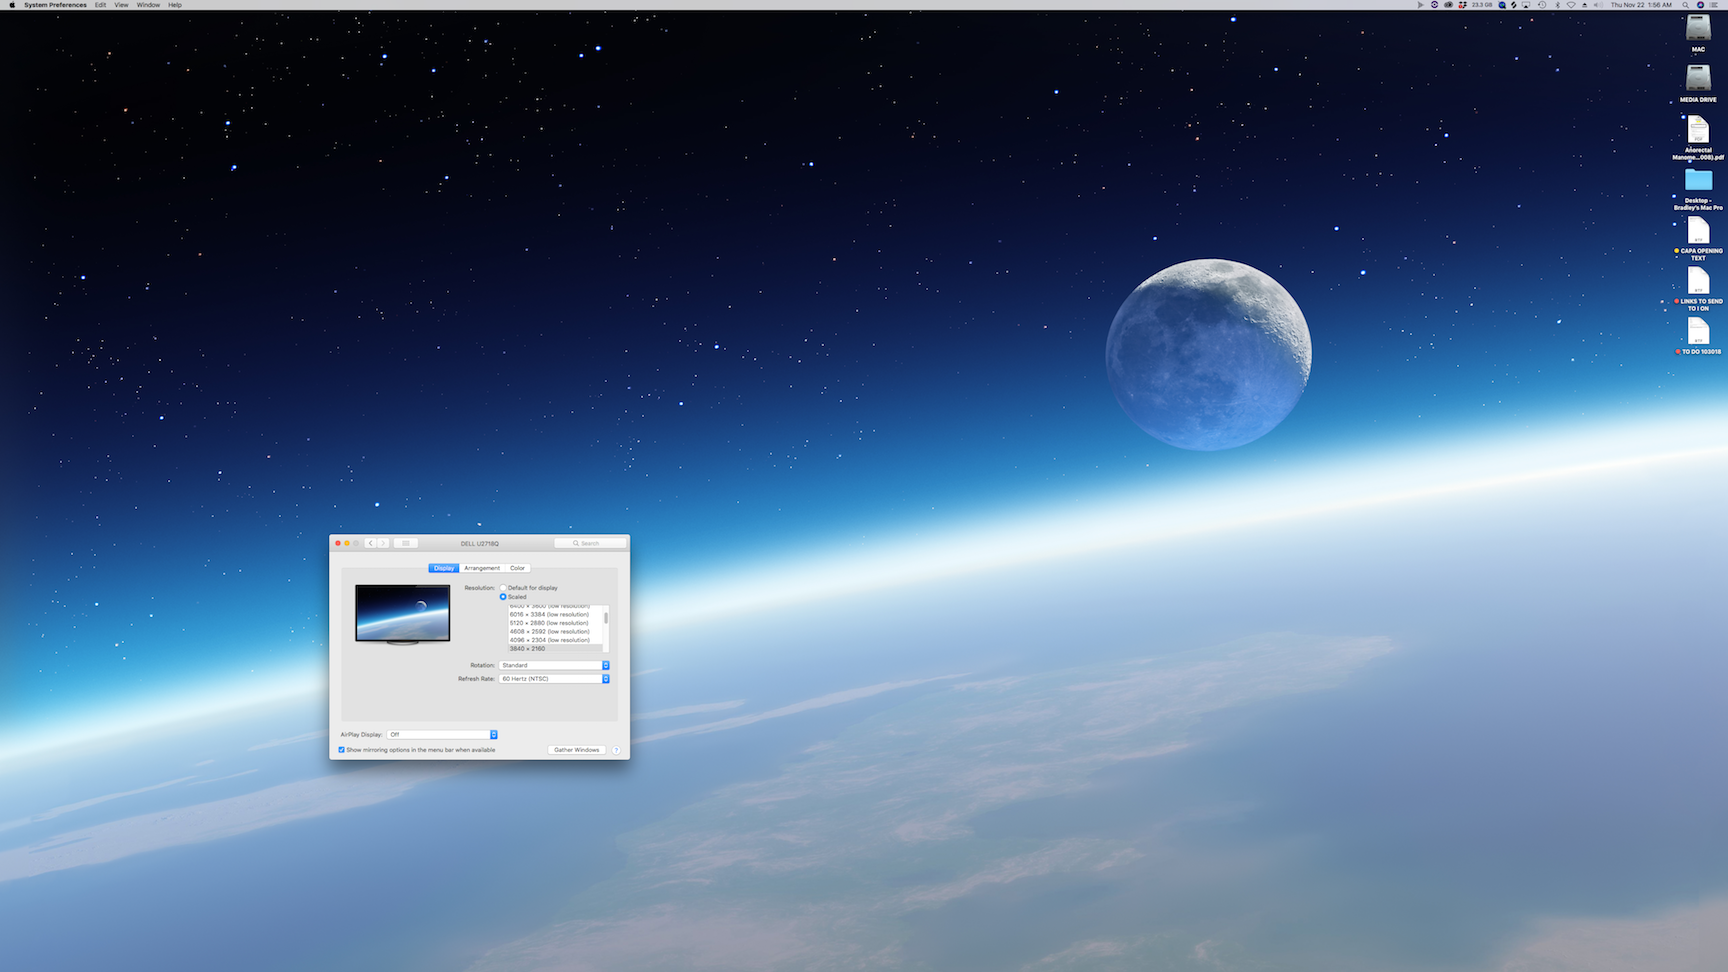Open Siri from the menu bar
The width and height of the screenshot is (1728, 972).
tap(1700, 5)
